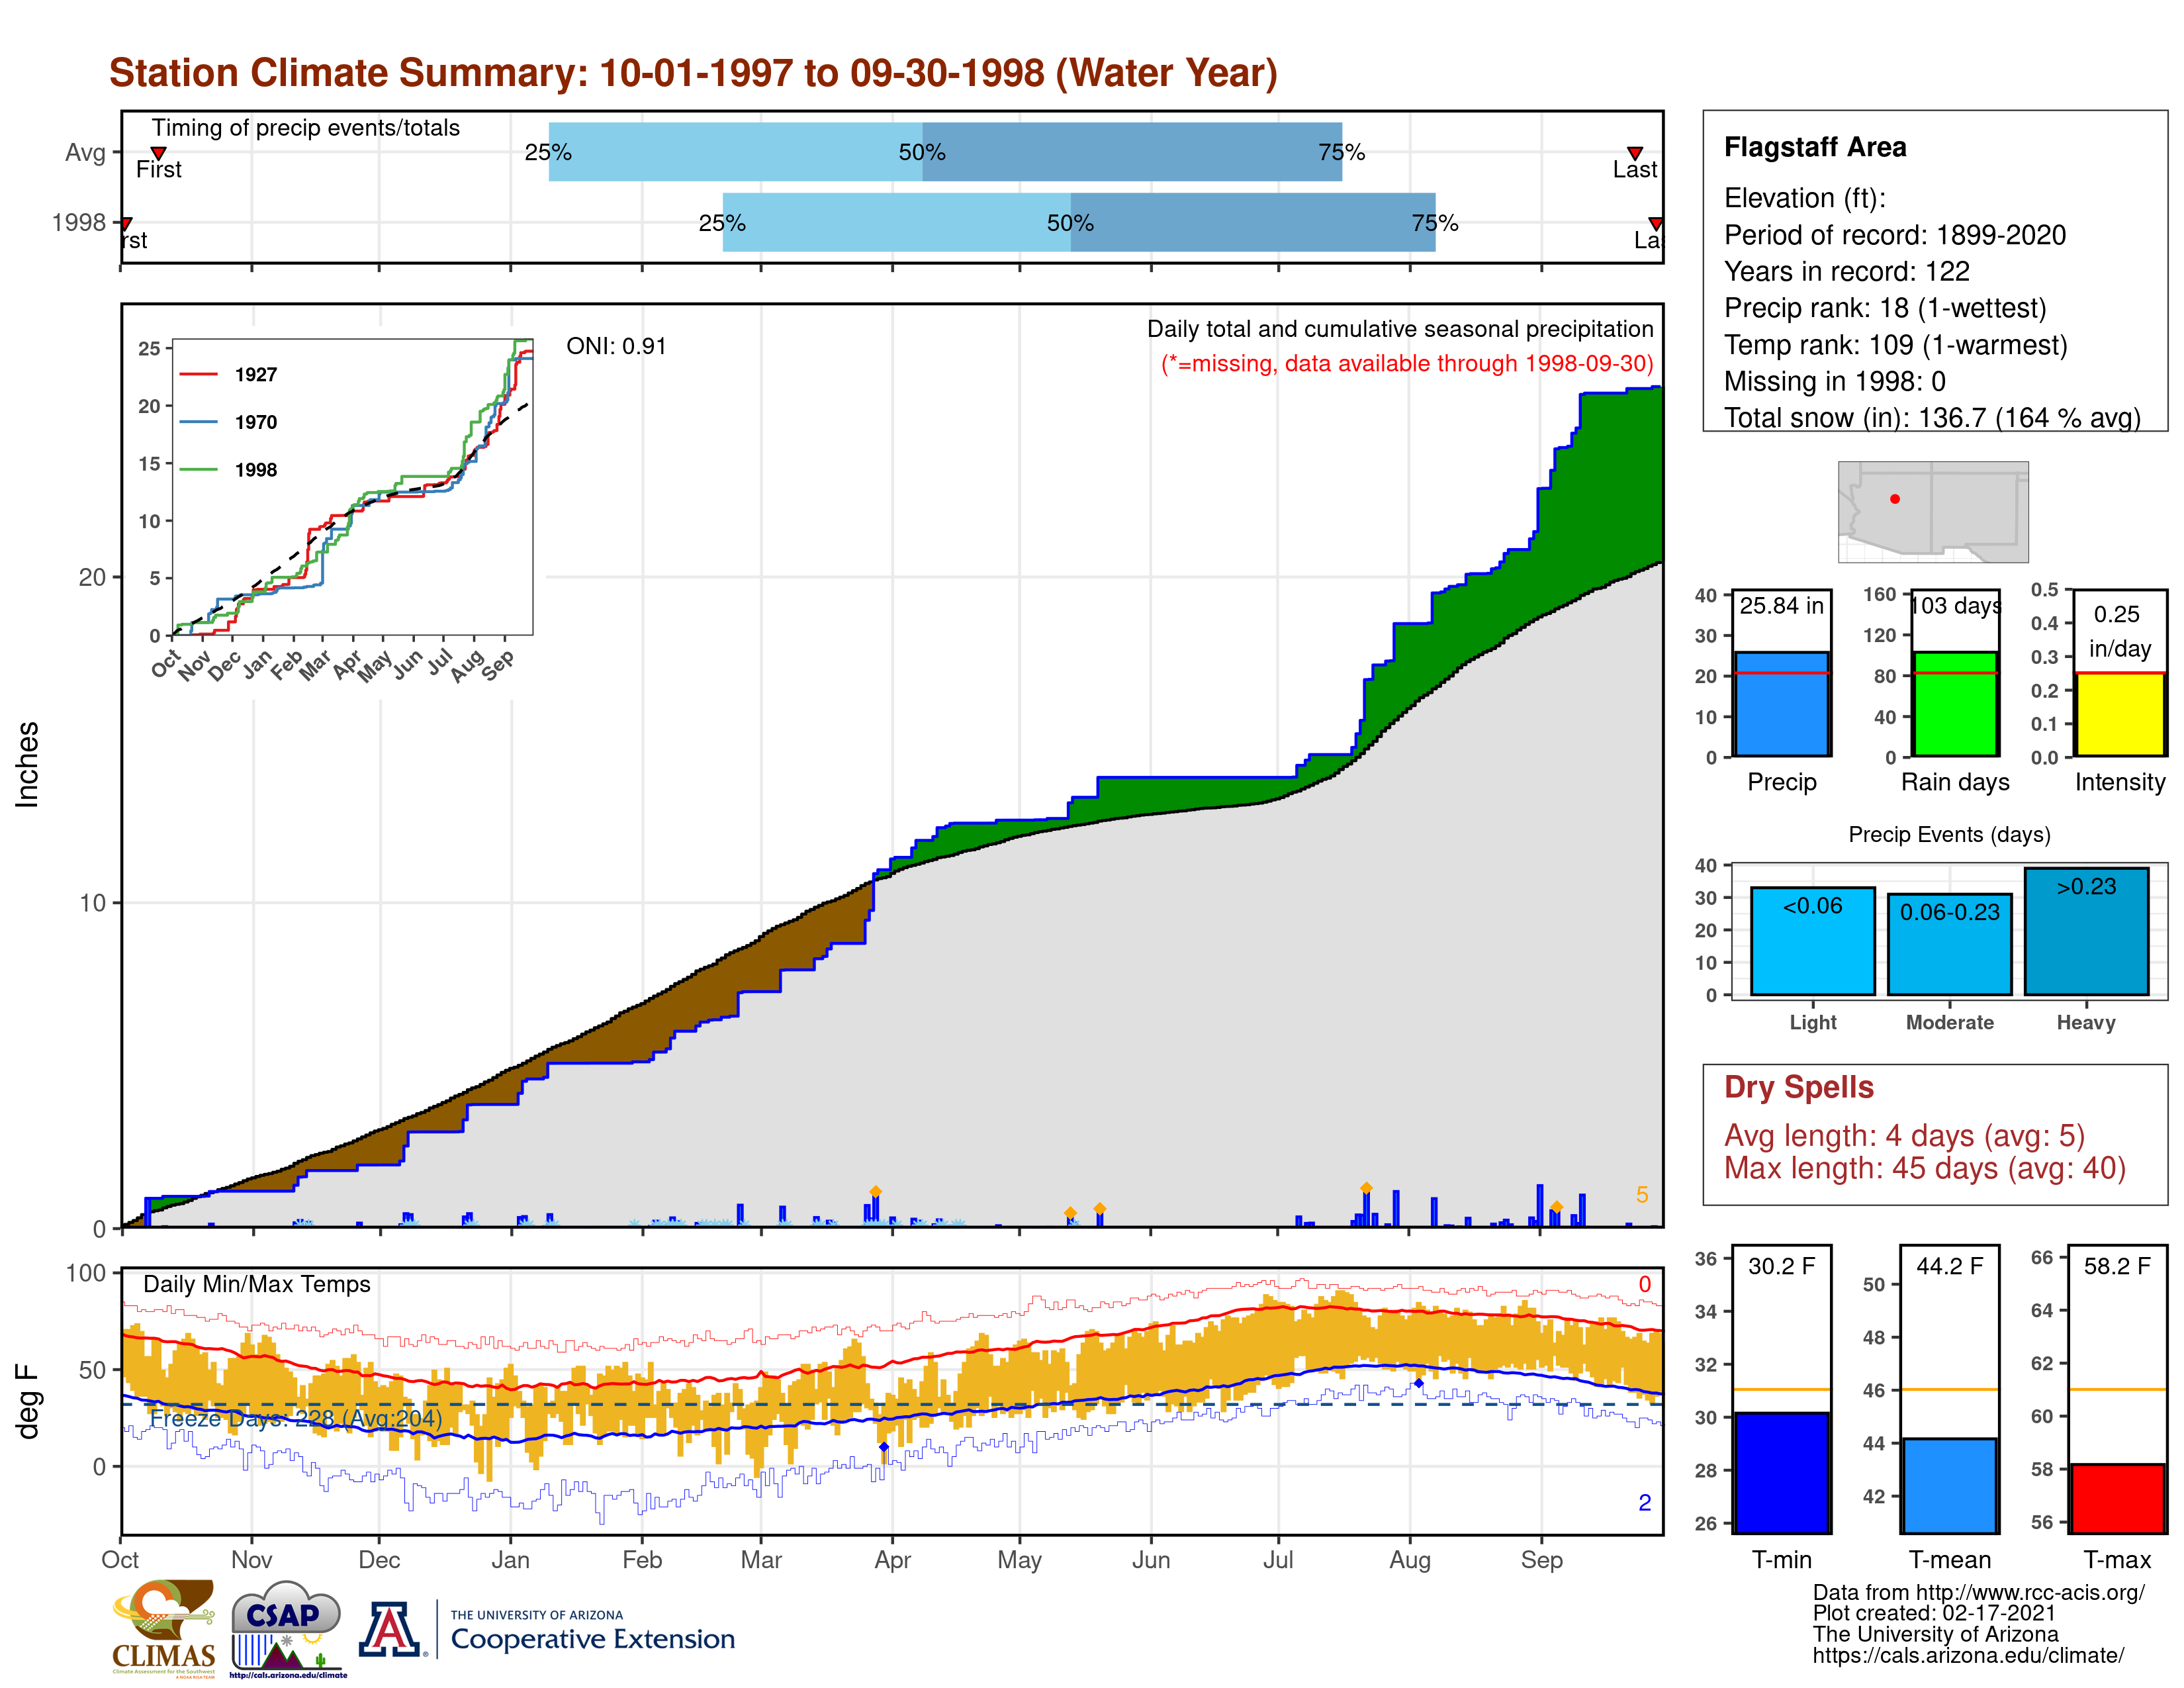Click the red 1927 legend line
This screenshot has height=1688, width=2184.
(x=198, y=374)
